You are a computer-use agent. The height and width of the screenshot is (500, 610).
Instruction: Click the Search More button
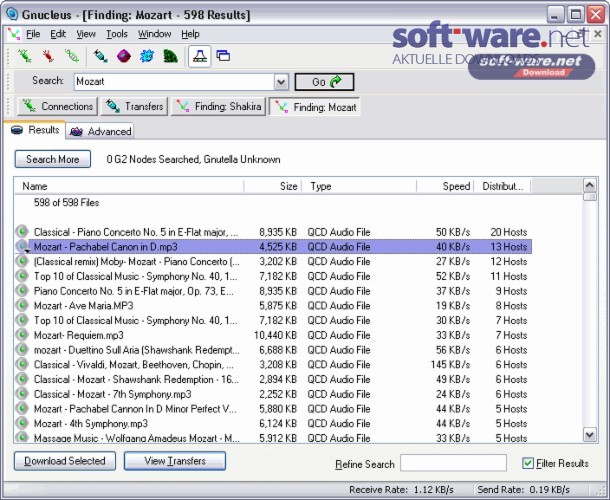53,159
